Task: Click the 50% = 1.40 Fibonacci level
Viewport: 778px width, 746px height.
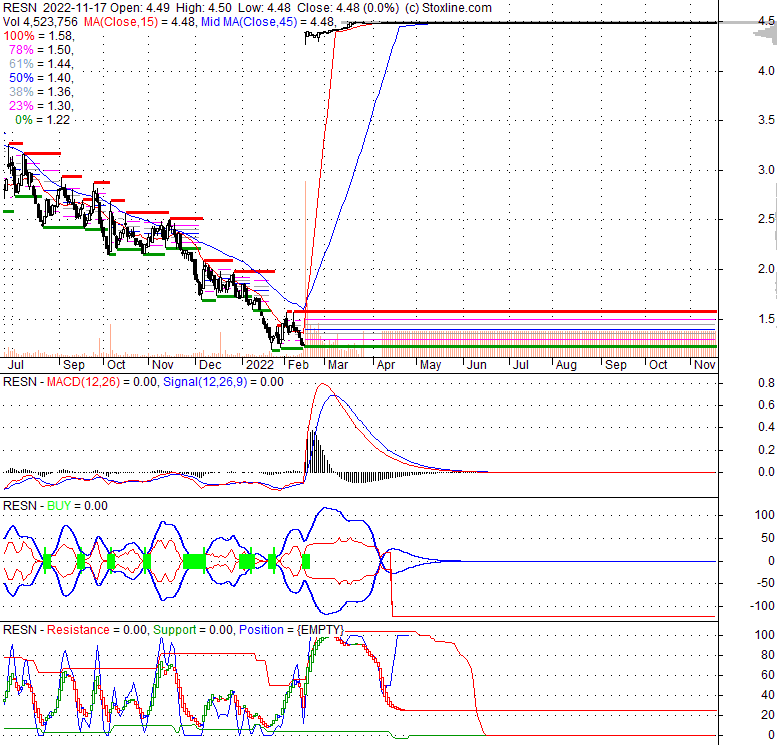Action: pos(41,77)
